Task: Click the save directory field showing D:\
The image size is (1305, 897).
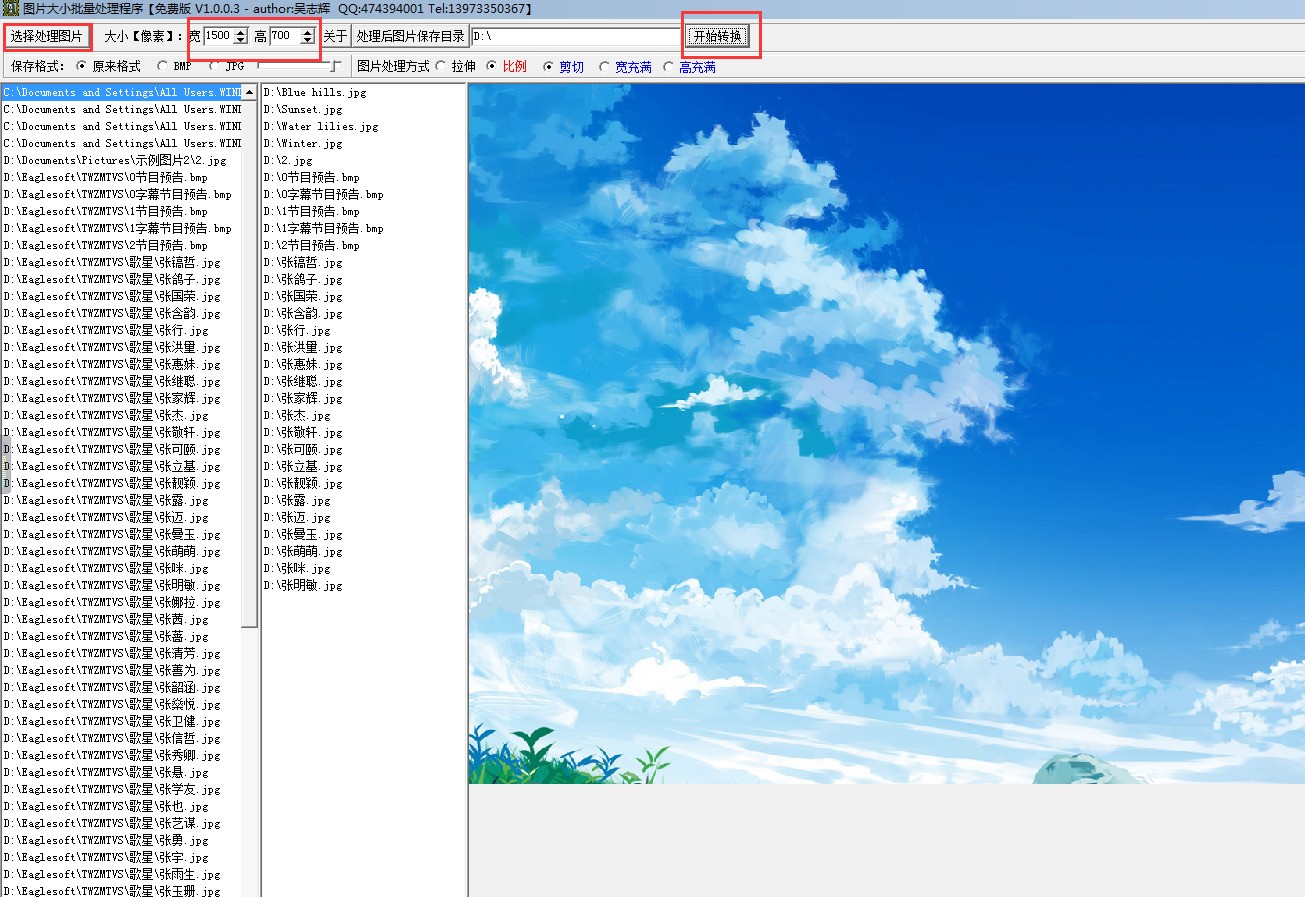Action: (575, 37)
